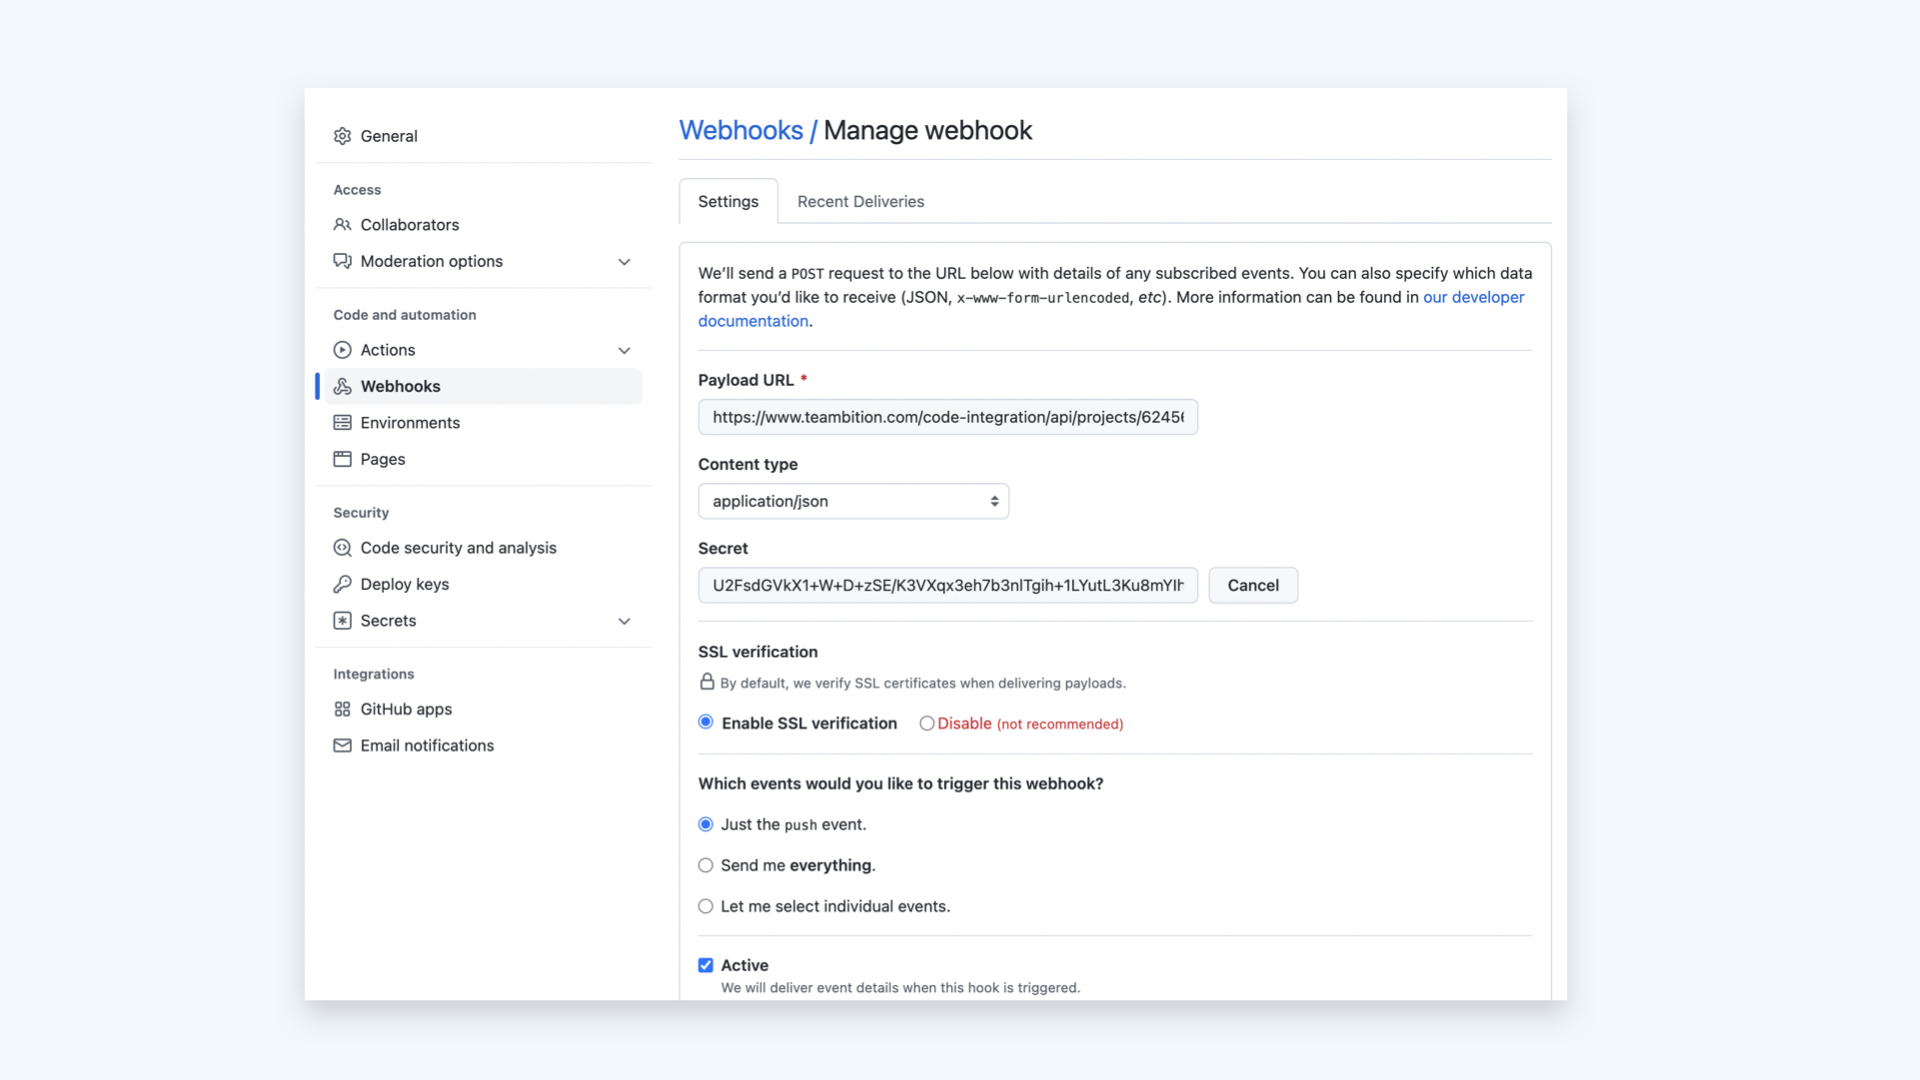Click the Deploy keys key icon
Image resolution: width=1920 pixels, height=1080 pixels.
(x=342, y=584)
